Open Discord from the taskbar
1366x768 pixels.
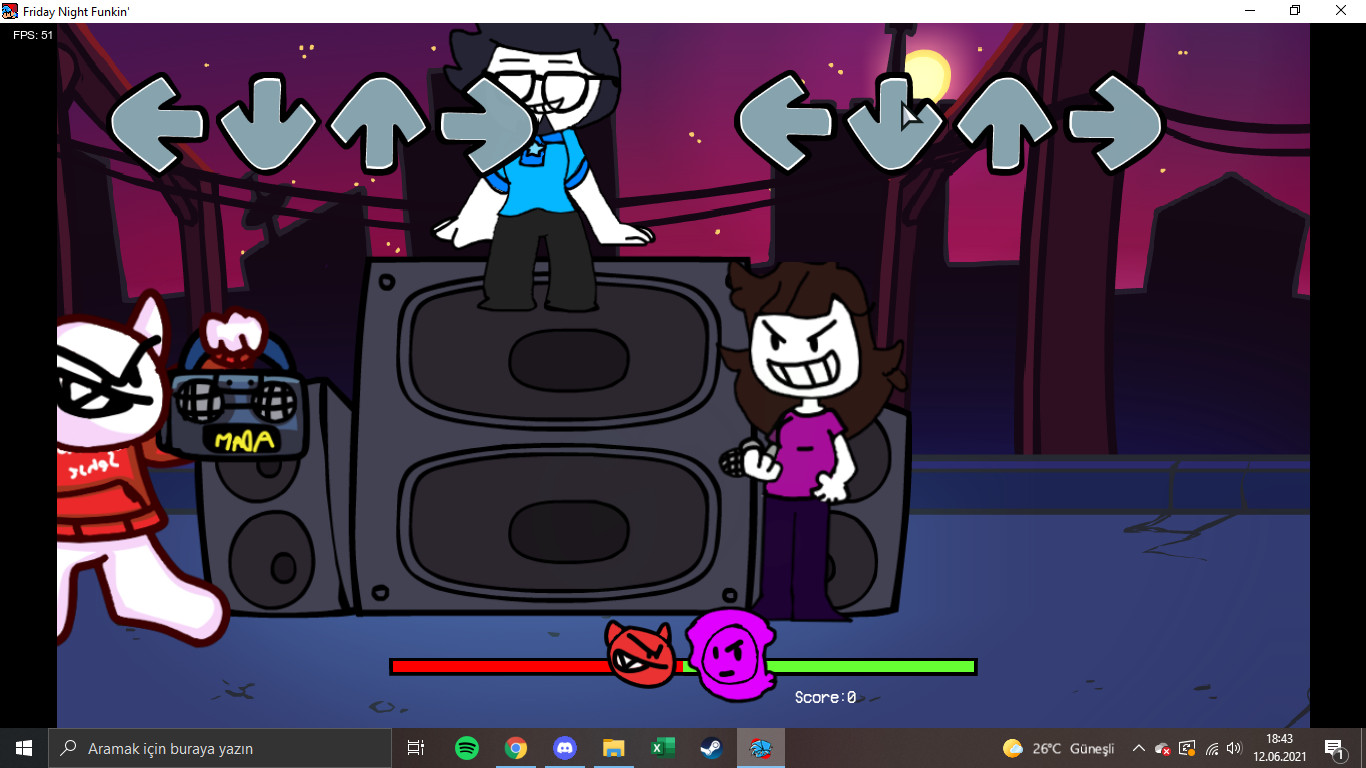pyautogui.click(x=564, y=747)
